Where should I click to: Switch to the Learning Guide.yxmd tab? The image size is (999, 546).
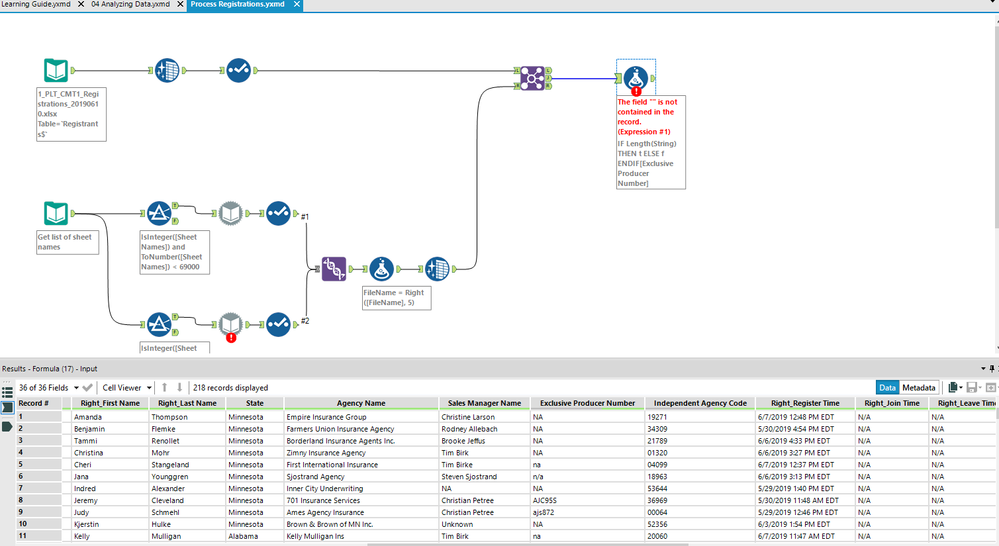click(x=36, y=4)
